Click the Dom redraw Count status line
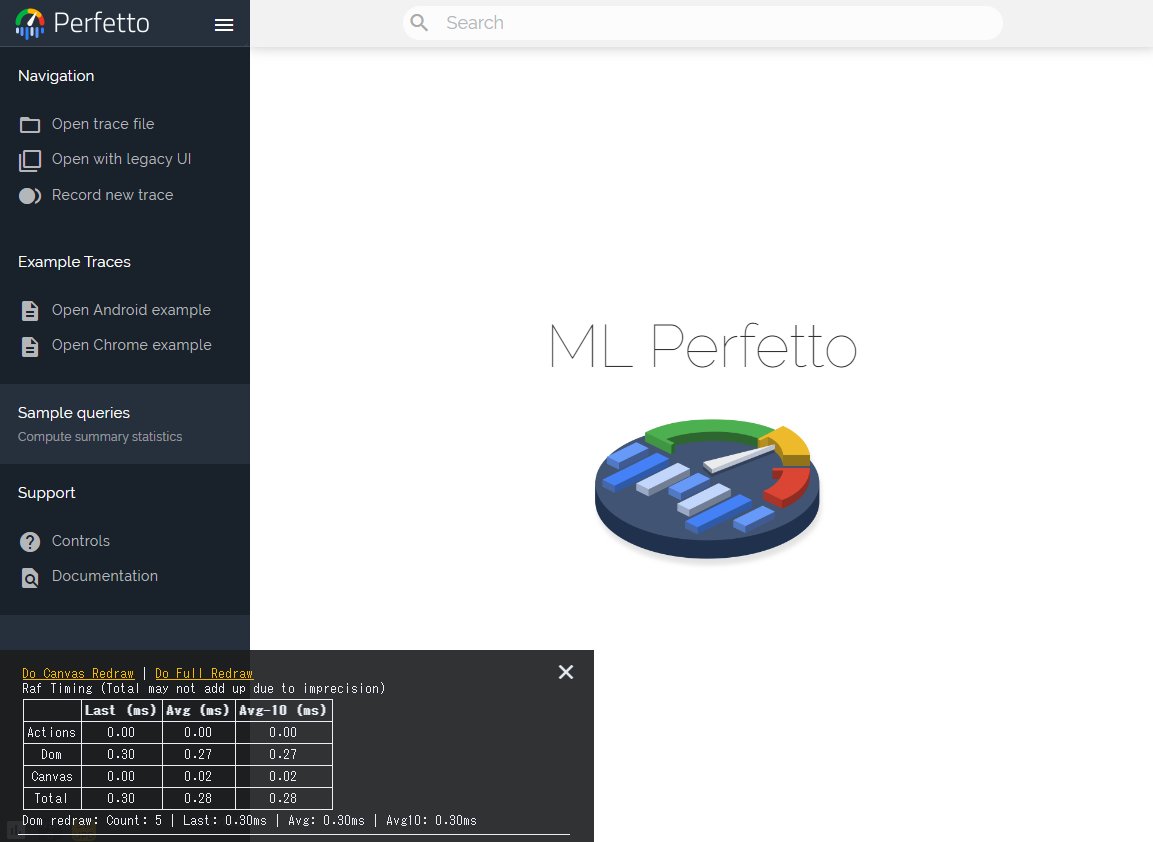Image resolution: width=1153 pixels, height=842 pixels. coord(249,821)
